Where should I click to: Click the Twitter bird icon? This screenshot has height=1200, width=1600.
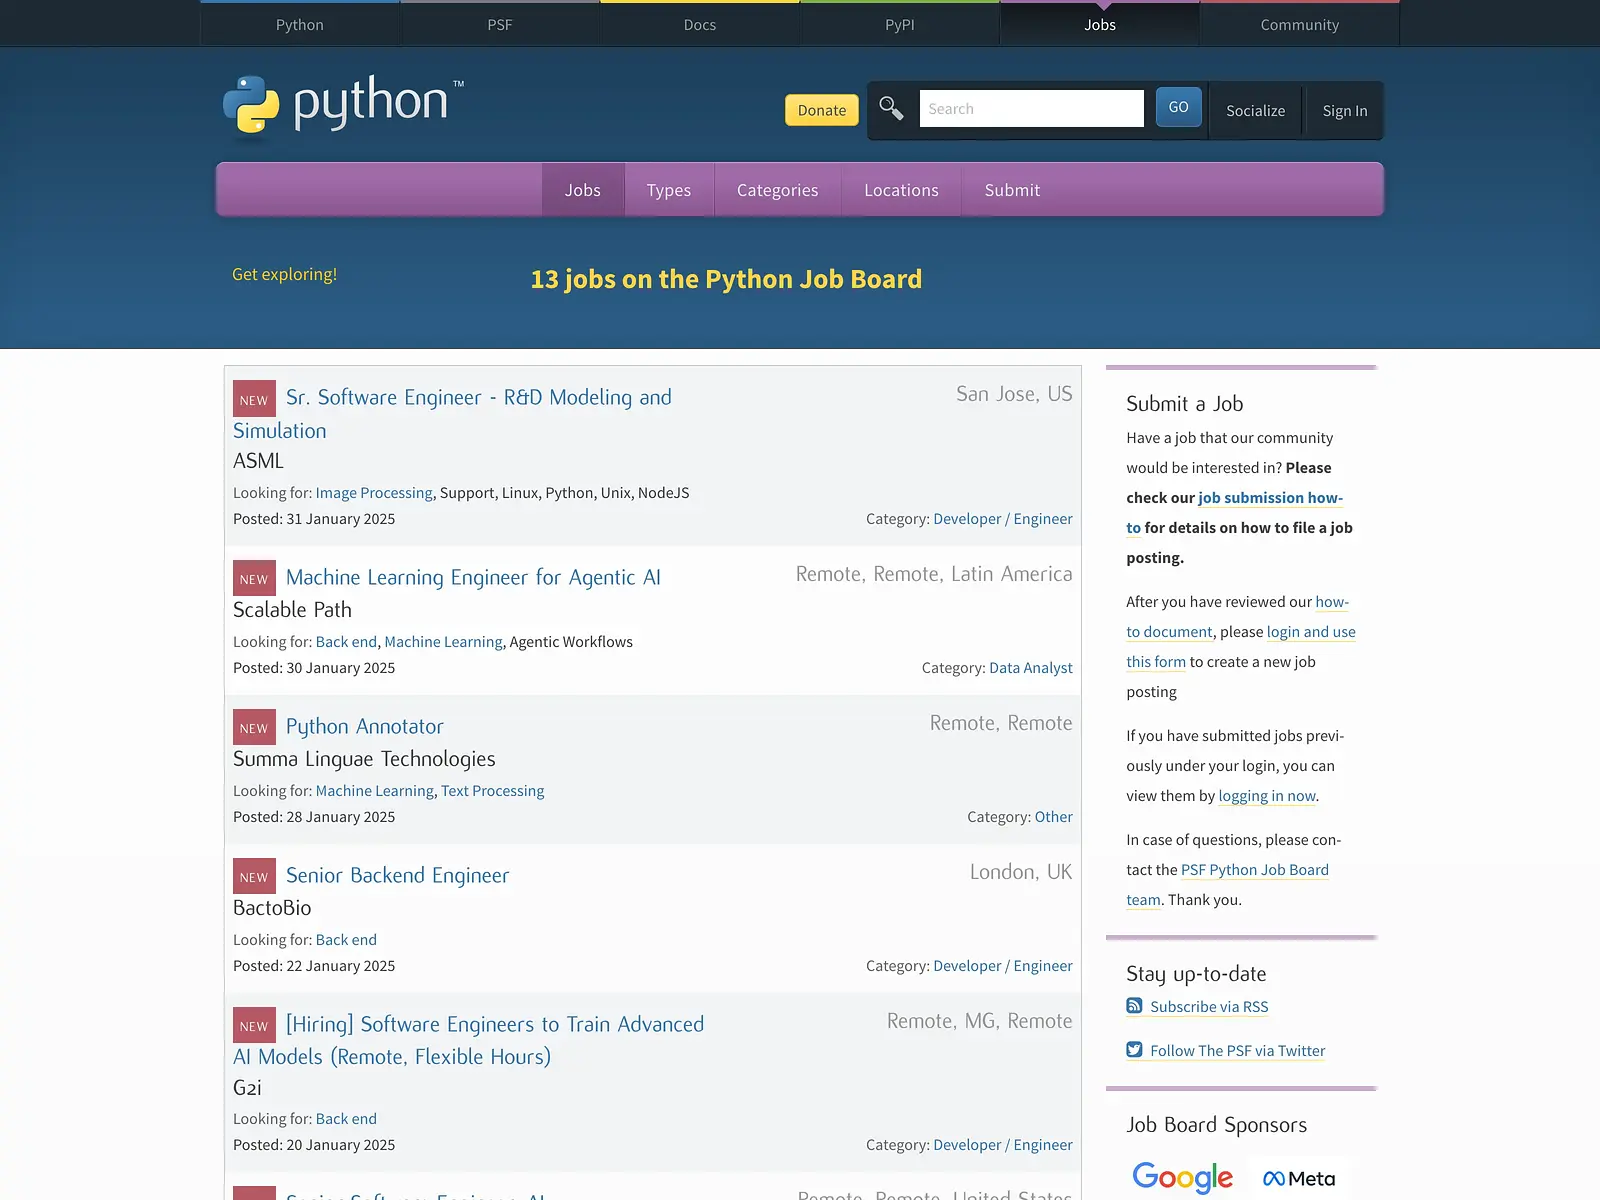pyautogui.click(x=1134, y=1050)
